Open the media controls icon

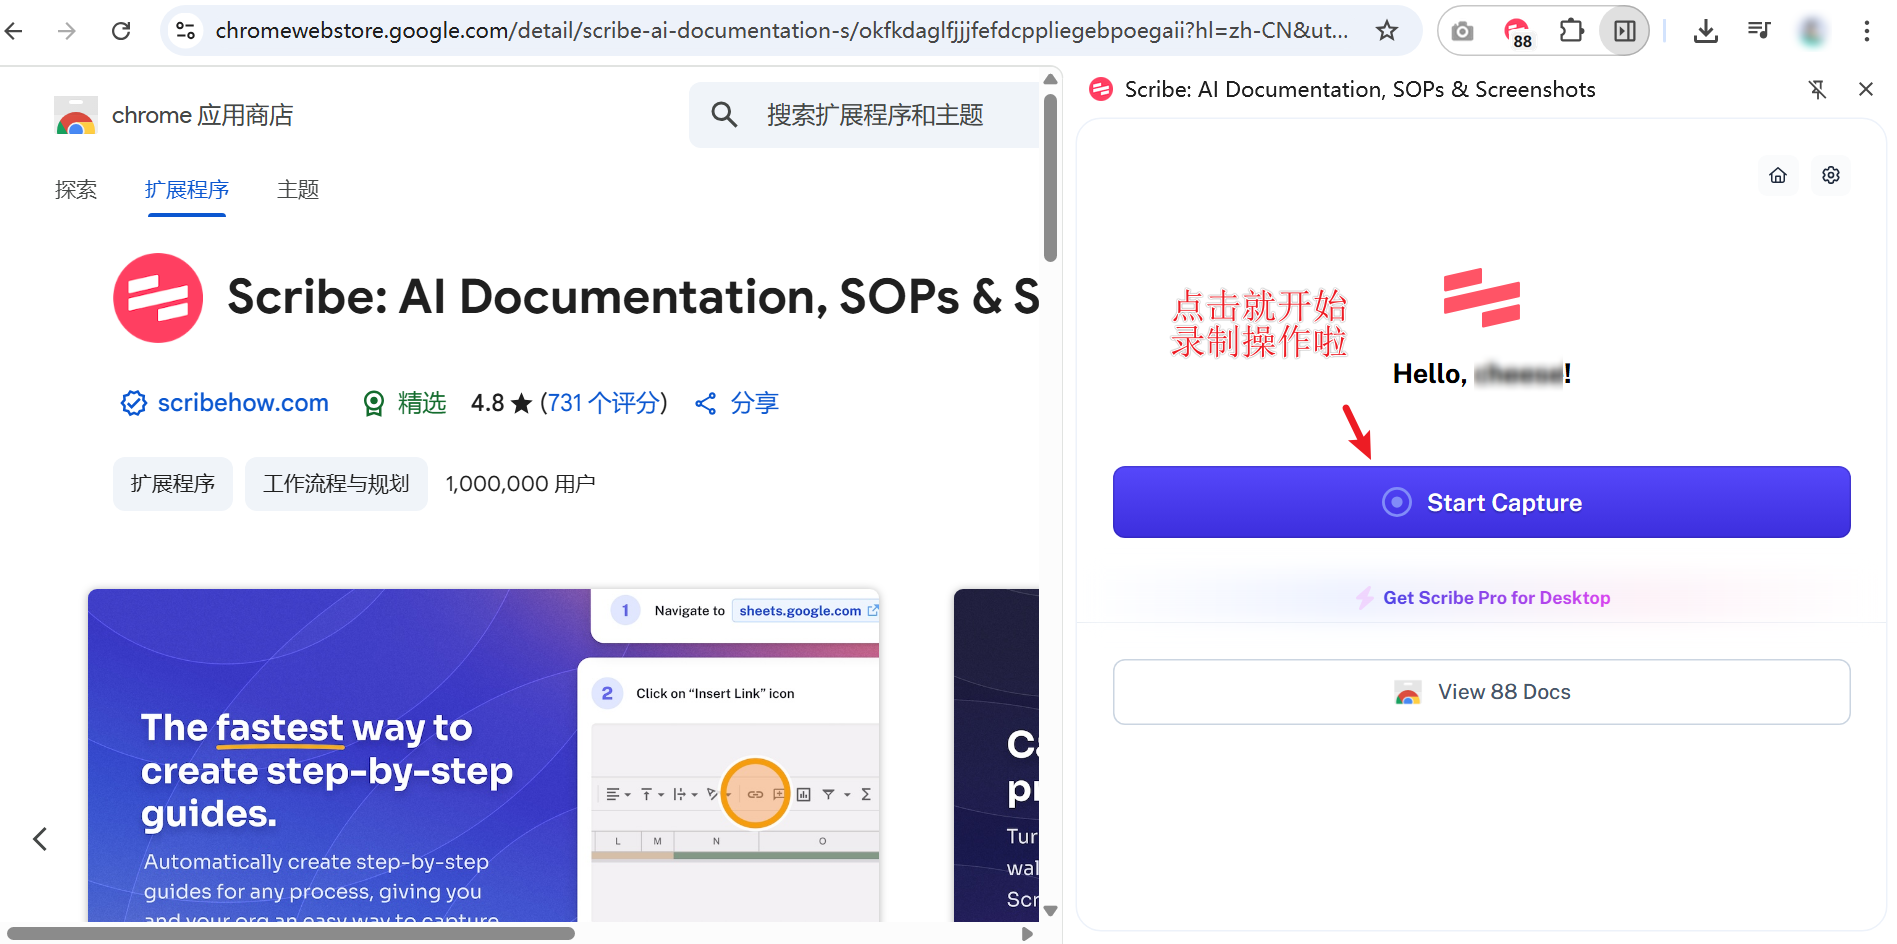pos(1759,31)
